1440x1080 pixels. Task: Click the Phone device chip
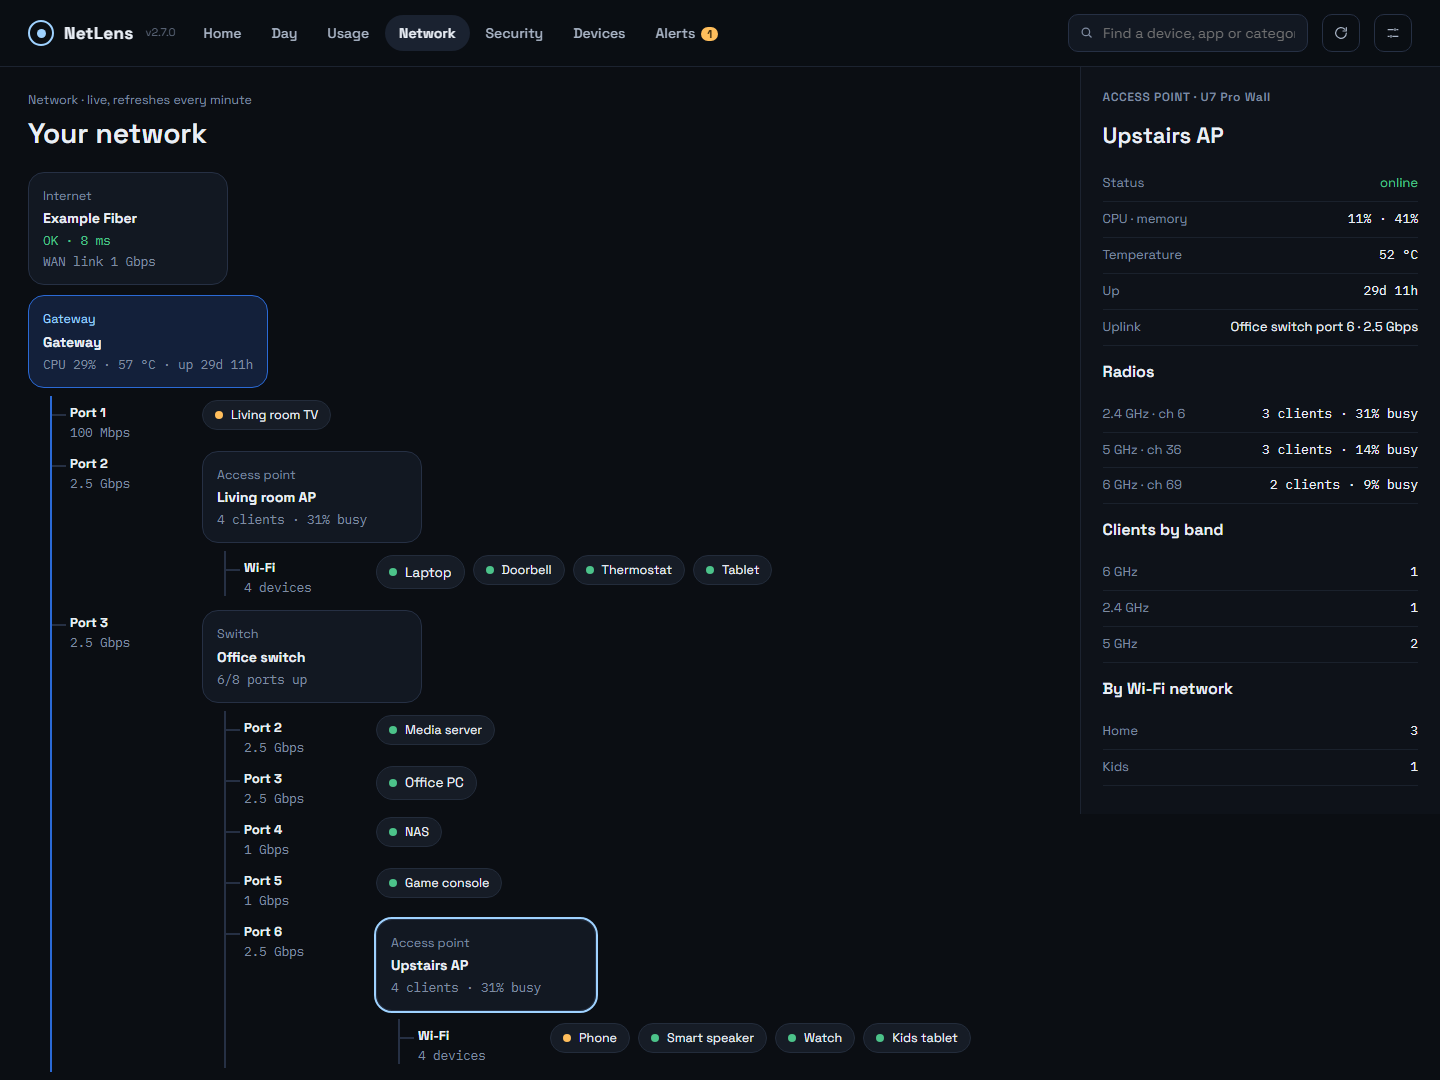click(590, 1038)
